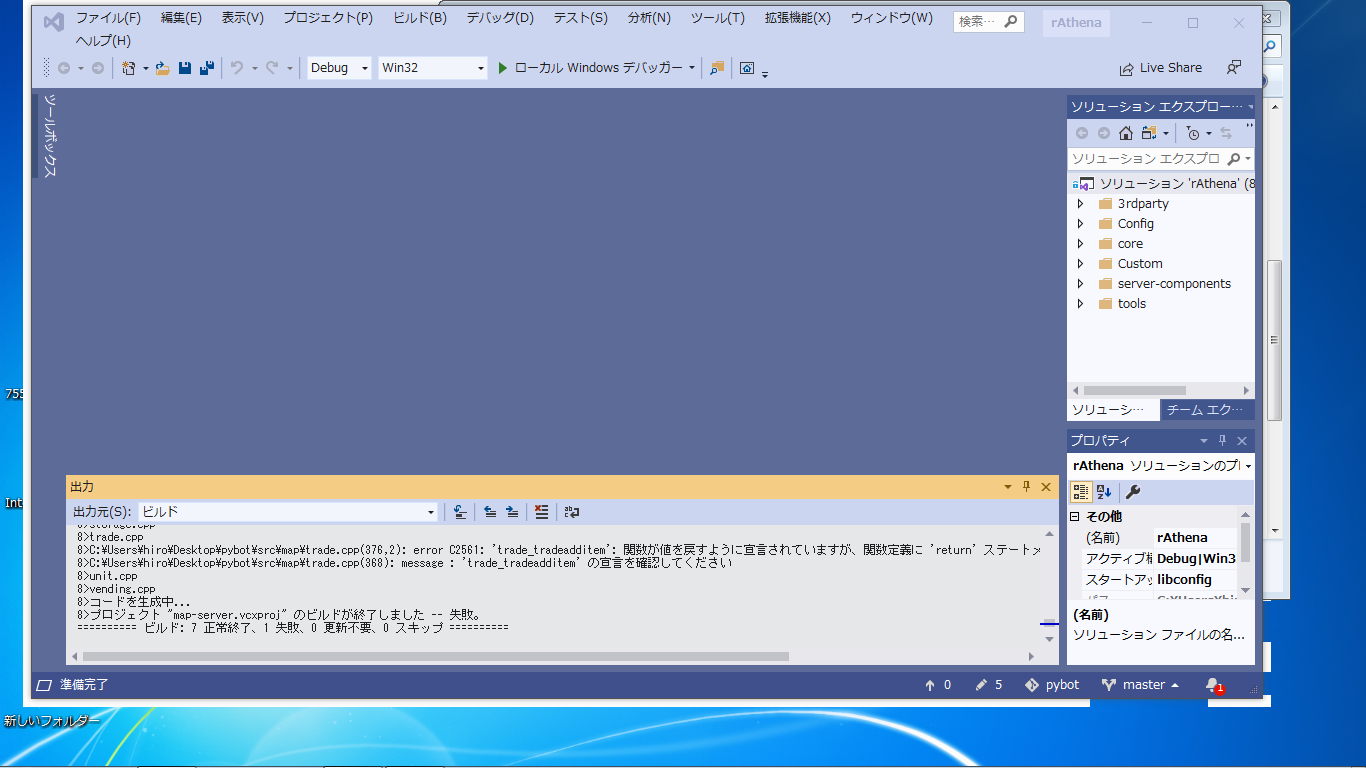Image resolution: width=1366 pixels, height=768 pixels.
Task: Click Find in Files toolbar icon
Action: (x=716, y=68)
